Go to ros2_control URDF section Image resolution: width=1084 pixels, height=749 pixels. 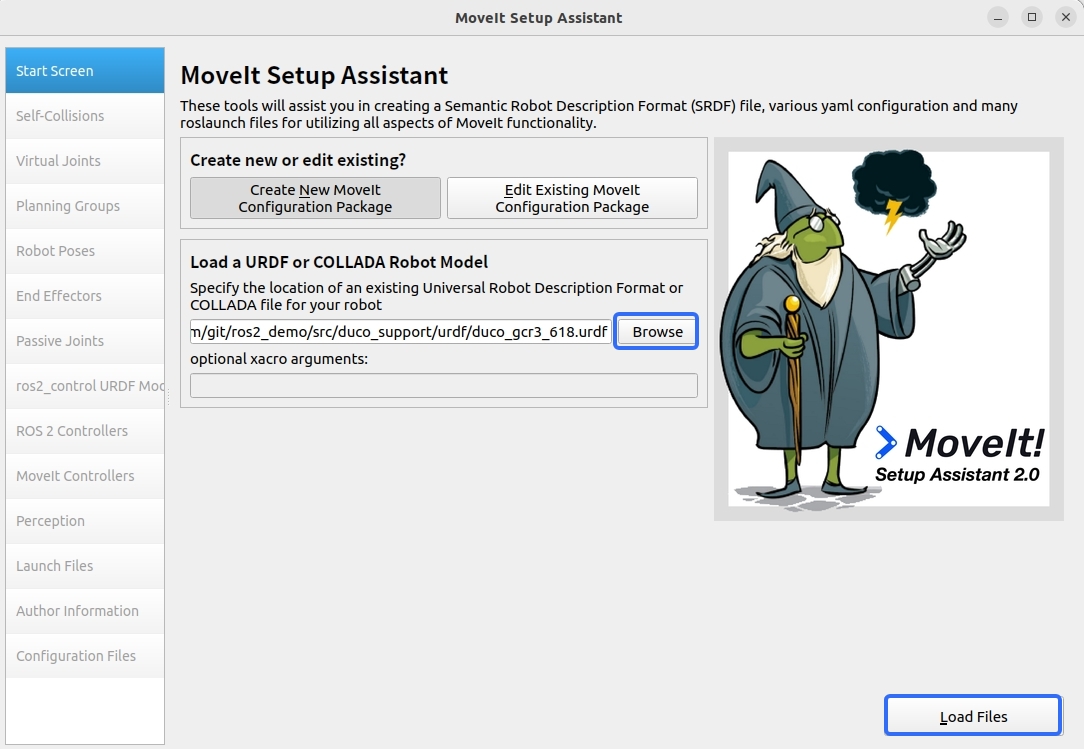click(85, 385)
